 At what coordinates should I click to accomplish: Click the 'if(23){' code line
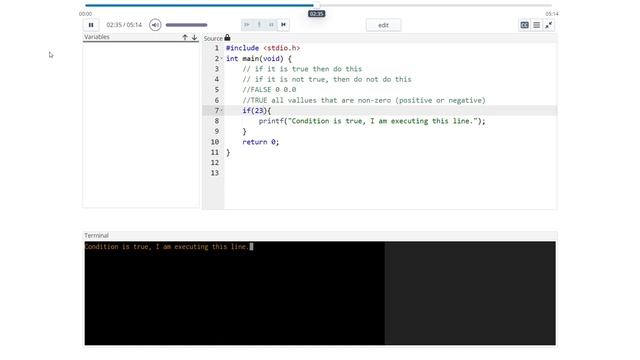tap(257, 111)
